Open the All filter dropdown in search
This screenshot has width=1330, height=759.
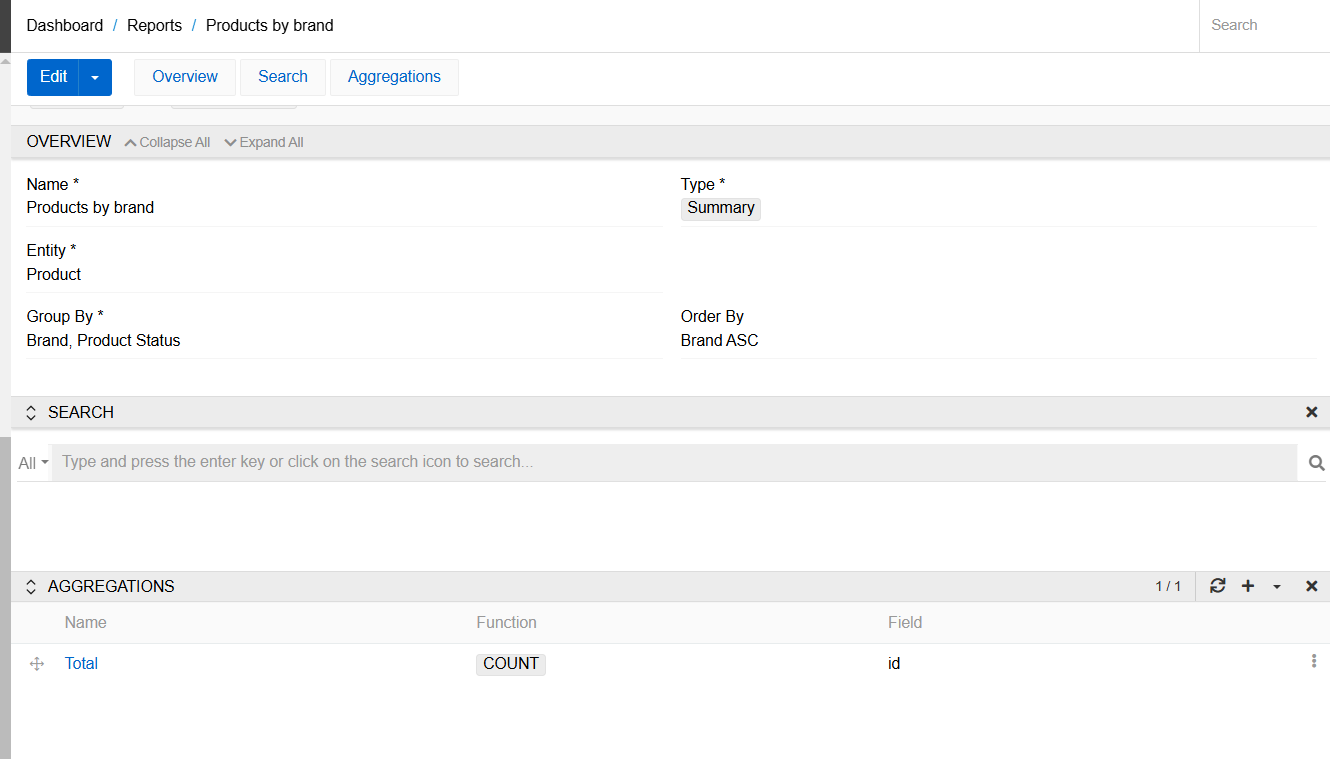[x=33, y=463]
